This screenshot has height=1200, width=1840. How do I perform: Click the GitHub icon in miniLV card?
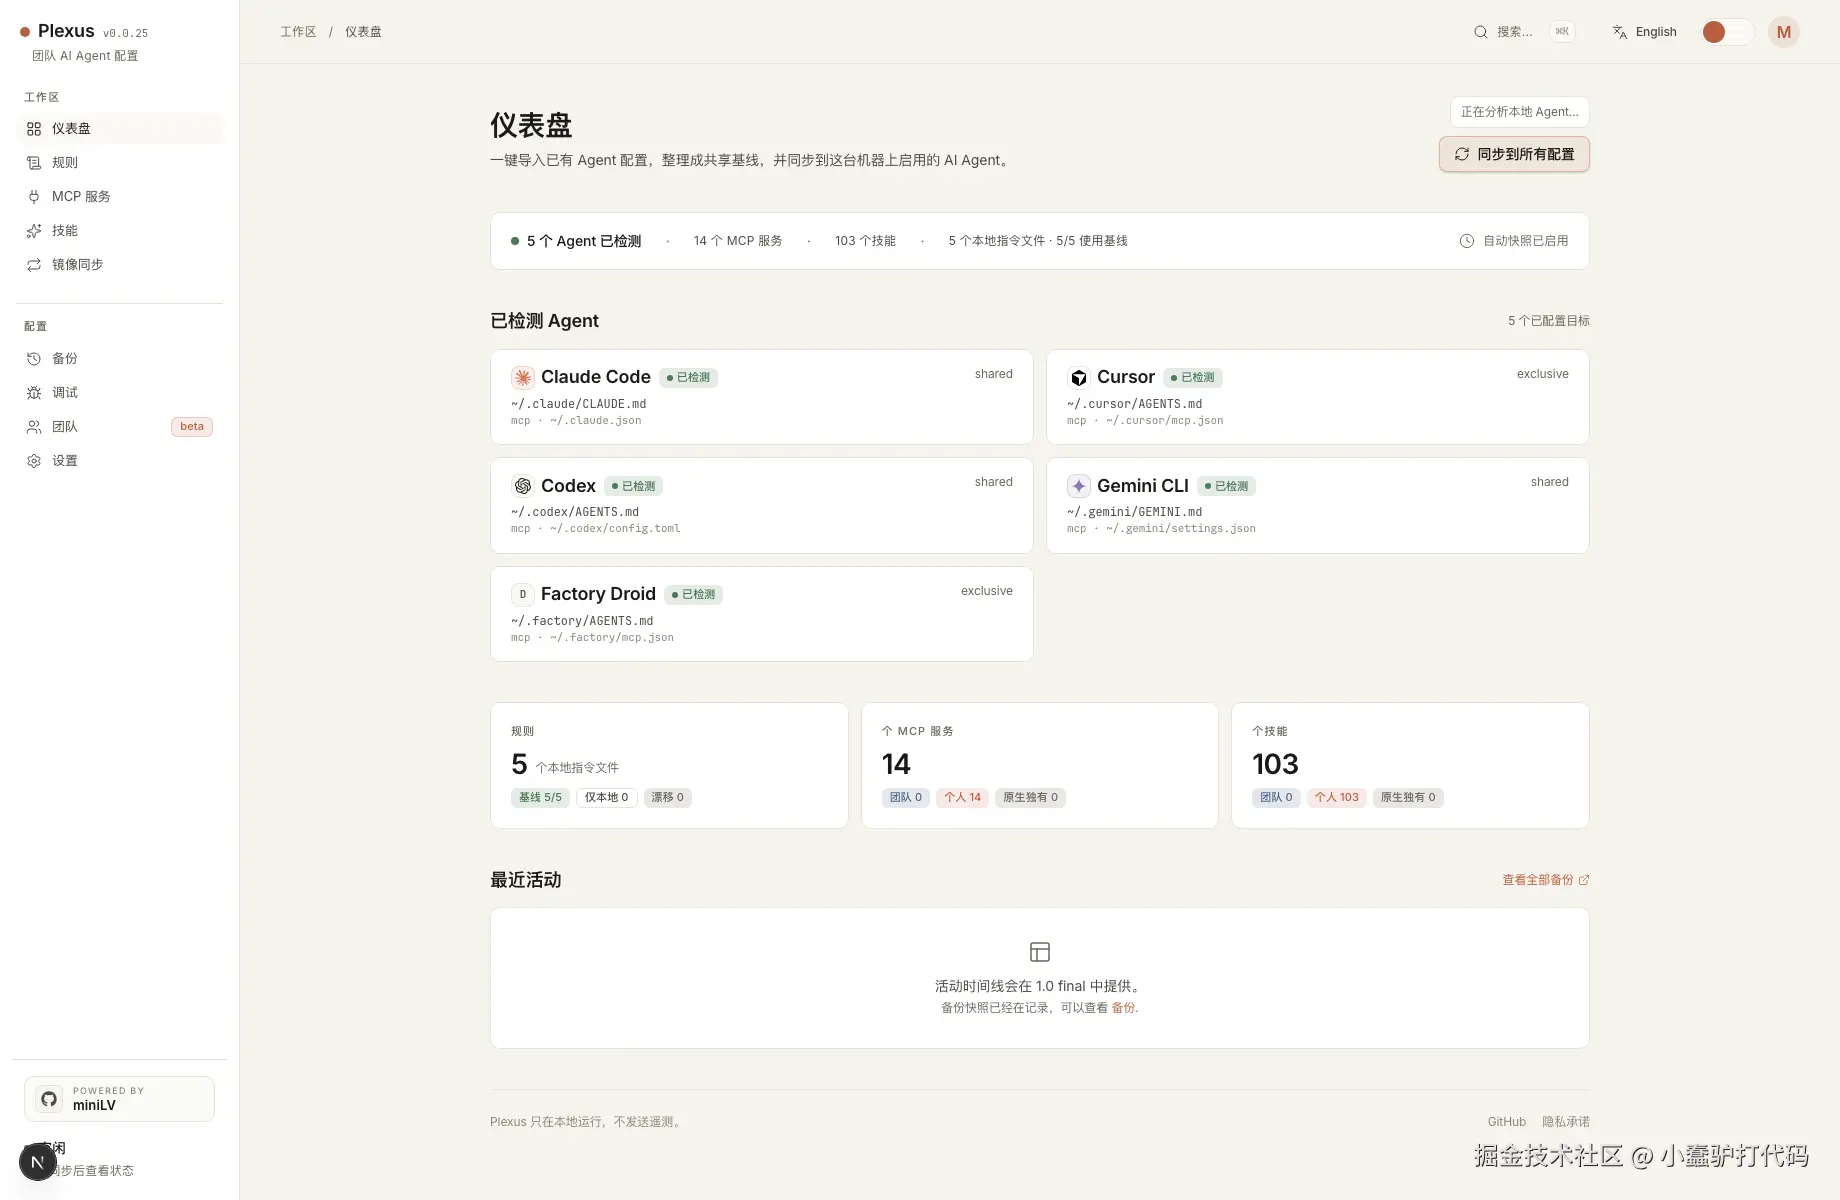[x=49, y=1099]
